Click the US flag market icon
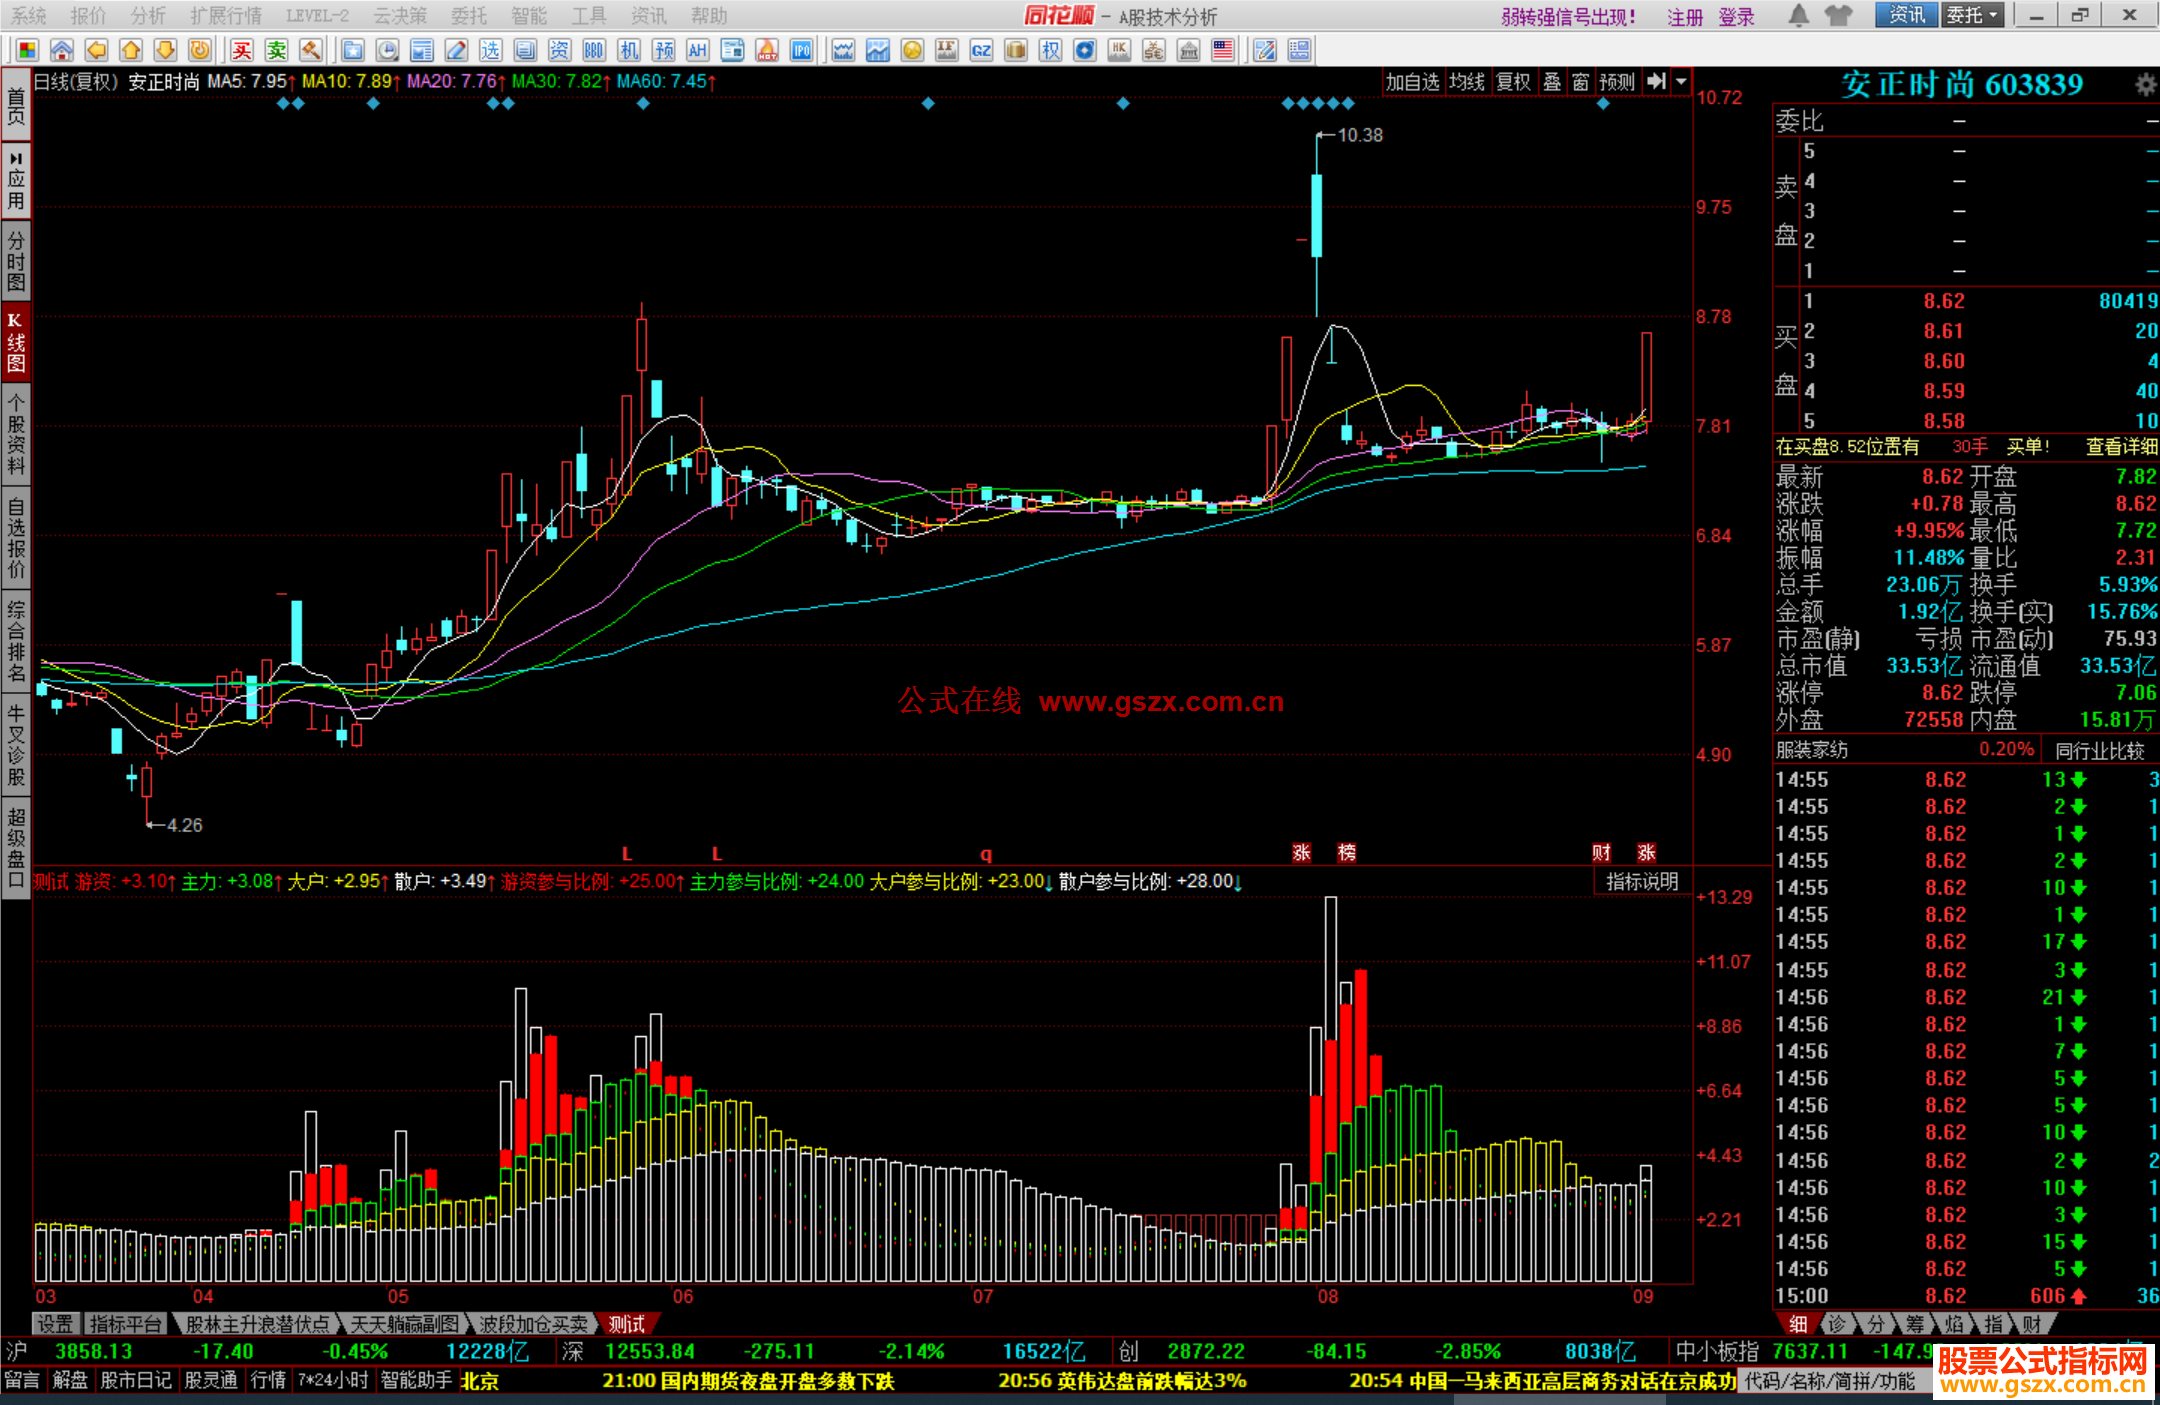Viewport: 2160px width, 1405px height. point(1222,50)
